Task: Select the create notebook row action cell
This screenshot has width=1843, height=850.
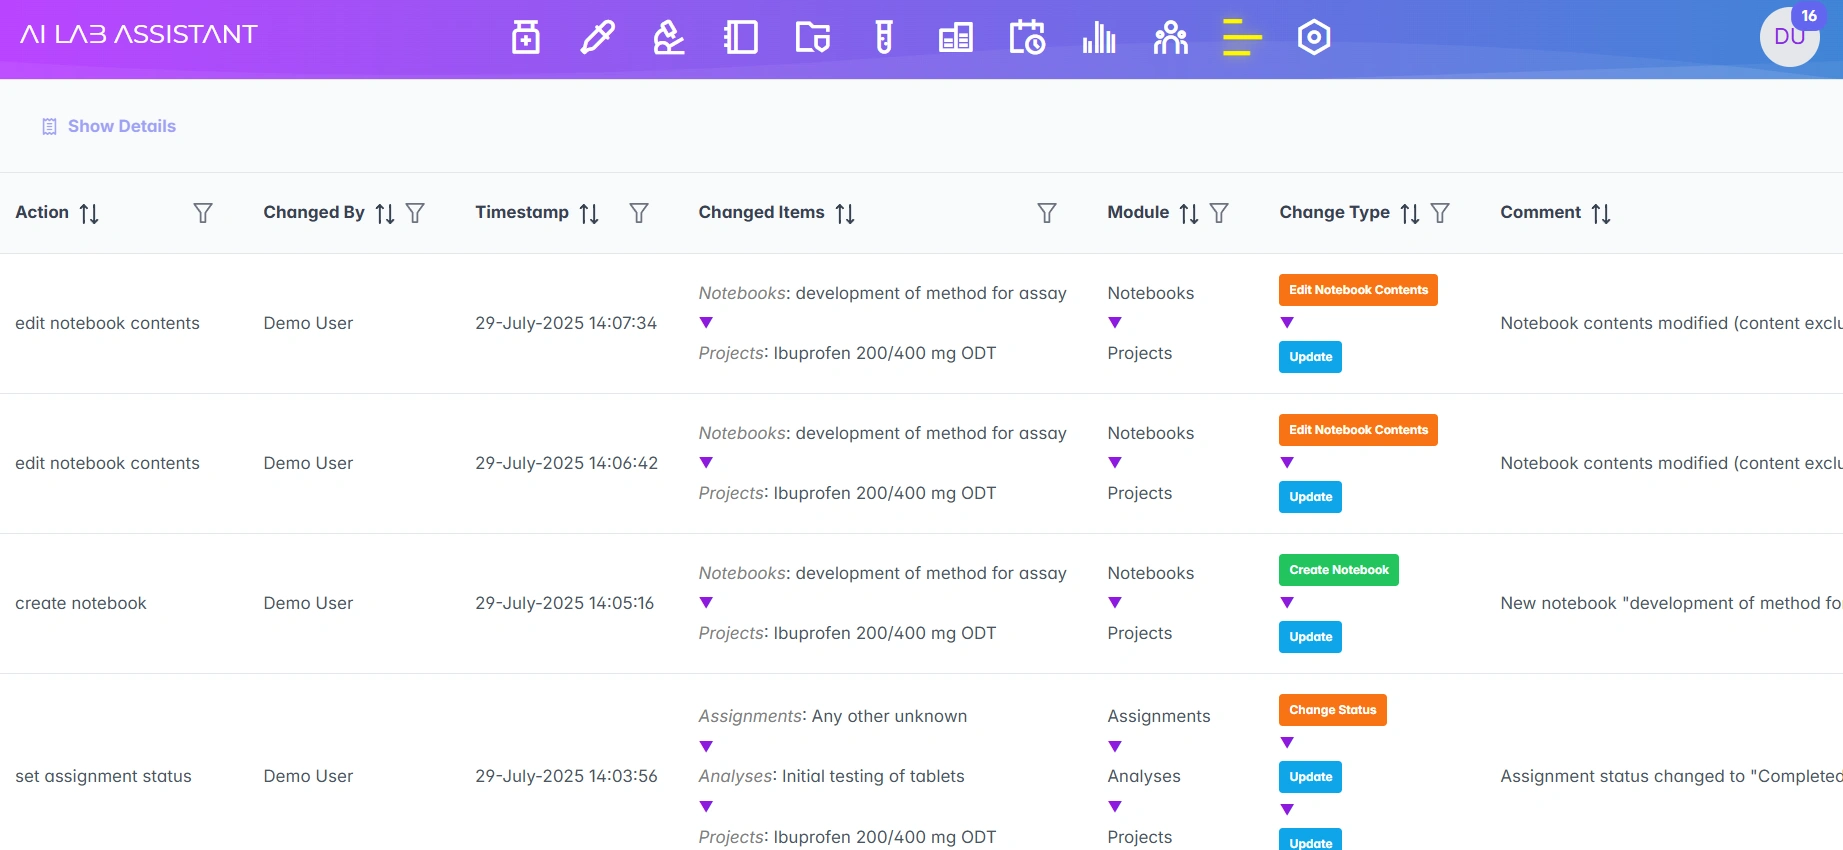Action: [81, 603]
